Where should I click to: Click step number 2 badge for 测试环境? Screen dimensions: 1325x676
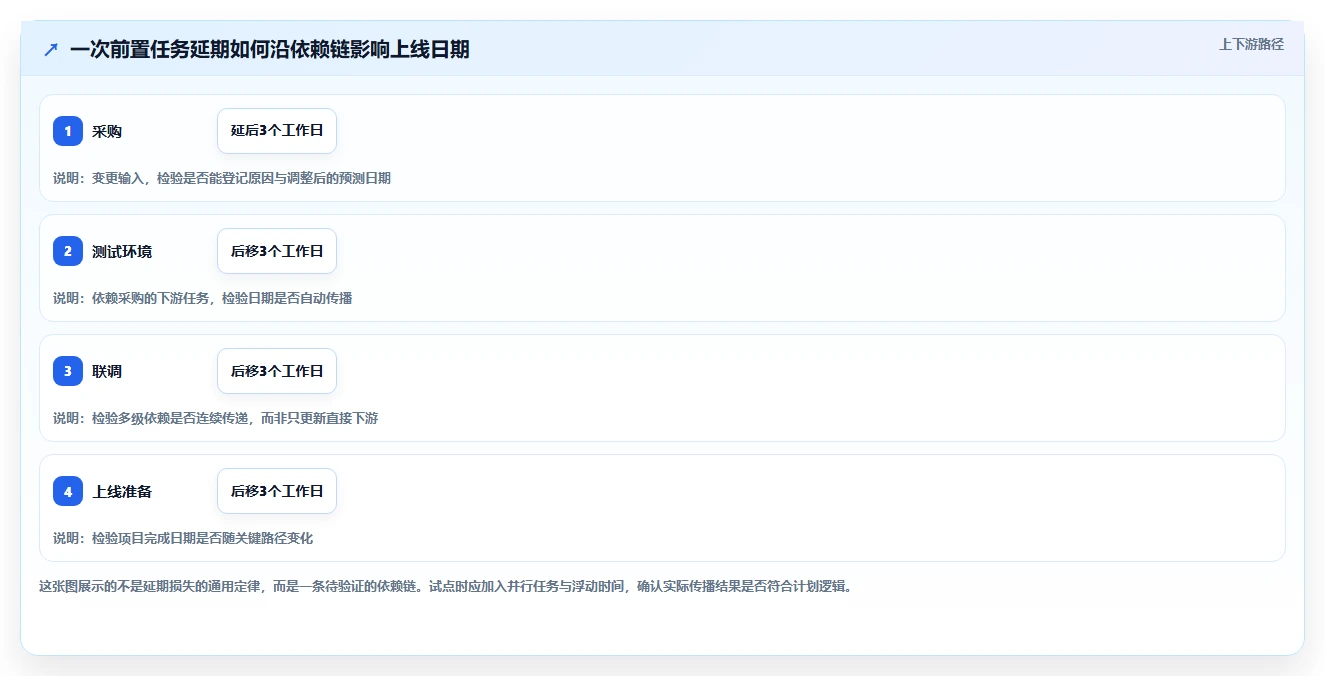68,251
